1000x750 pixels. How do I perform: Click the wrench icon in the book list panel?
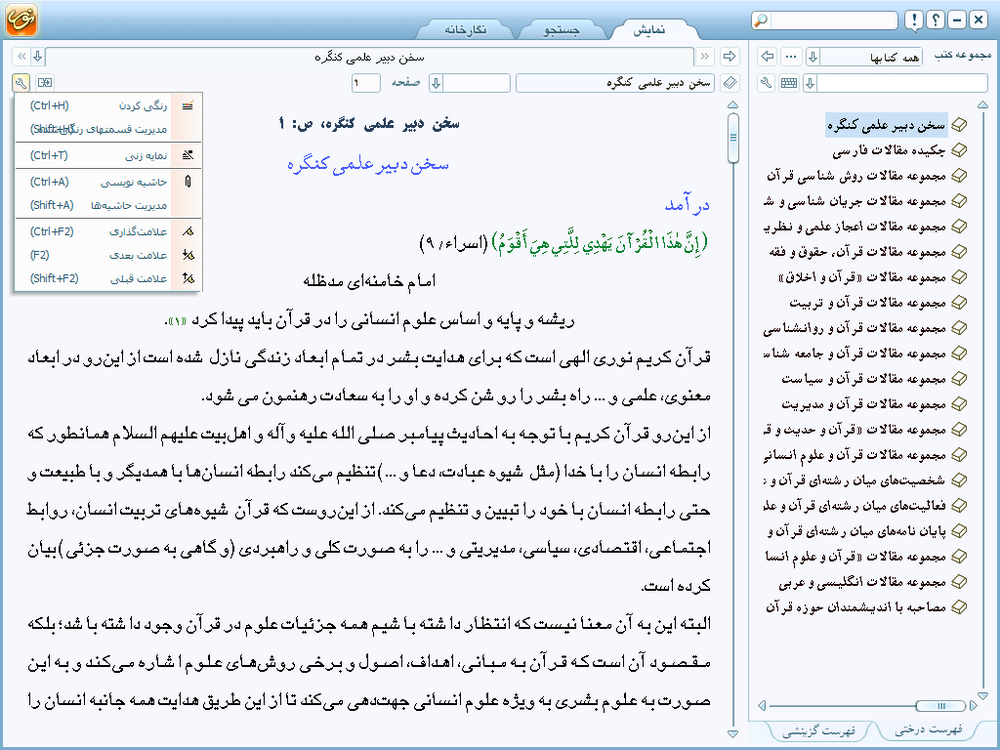[x=767, y=83]
